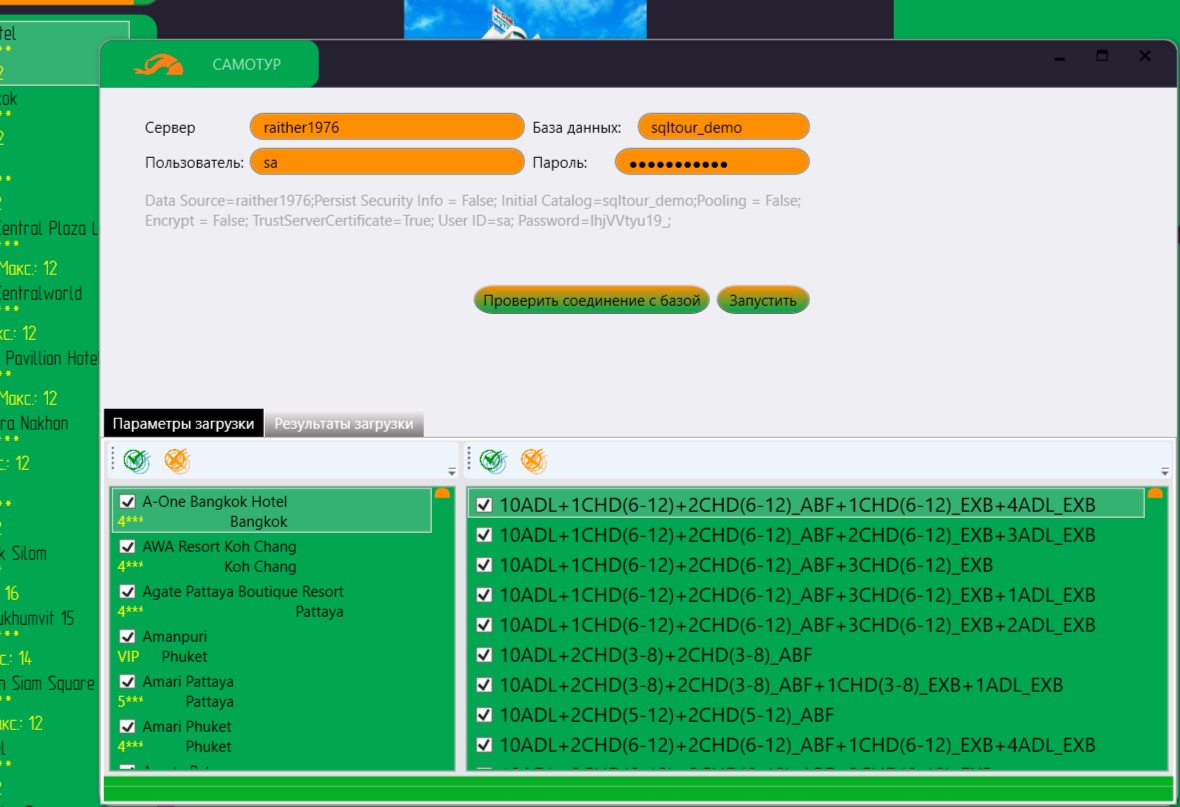Toggle the Amanpuri hotel checkbox
Image resolution: width=1180 pixels, height=807 pixels.
pos(127,637)
